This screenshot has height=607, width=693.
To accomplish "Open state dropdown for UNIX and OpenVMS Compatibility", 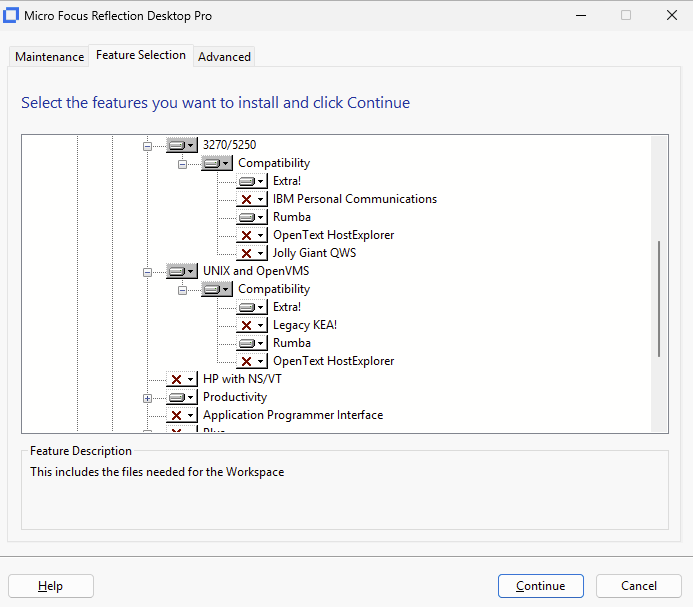I will point(217,289).
